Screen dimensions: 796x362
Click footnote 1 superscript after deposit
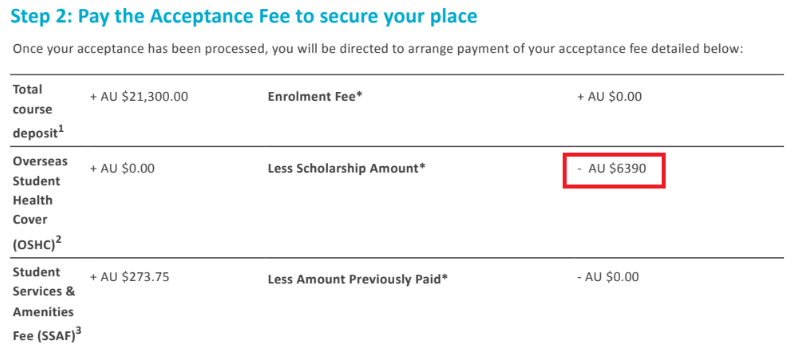61,129
